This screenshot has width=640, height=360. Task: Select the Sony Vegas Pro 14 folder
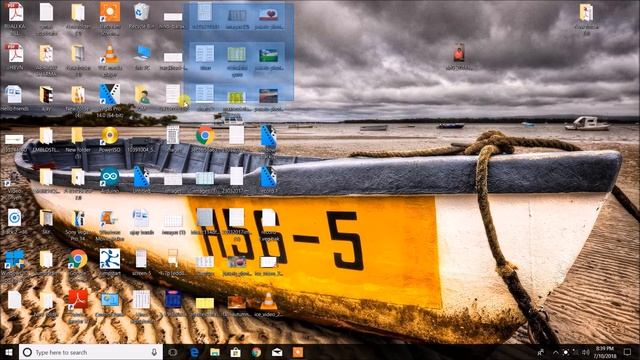coord(78,224)
